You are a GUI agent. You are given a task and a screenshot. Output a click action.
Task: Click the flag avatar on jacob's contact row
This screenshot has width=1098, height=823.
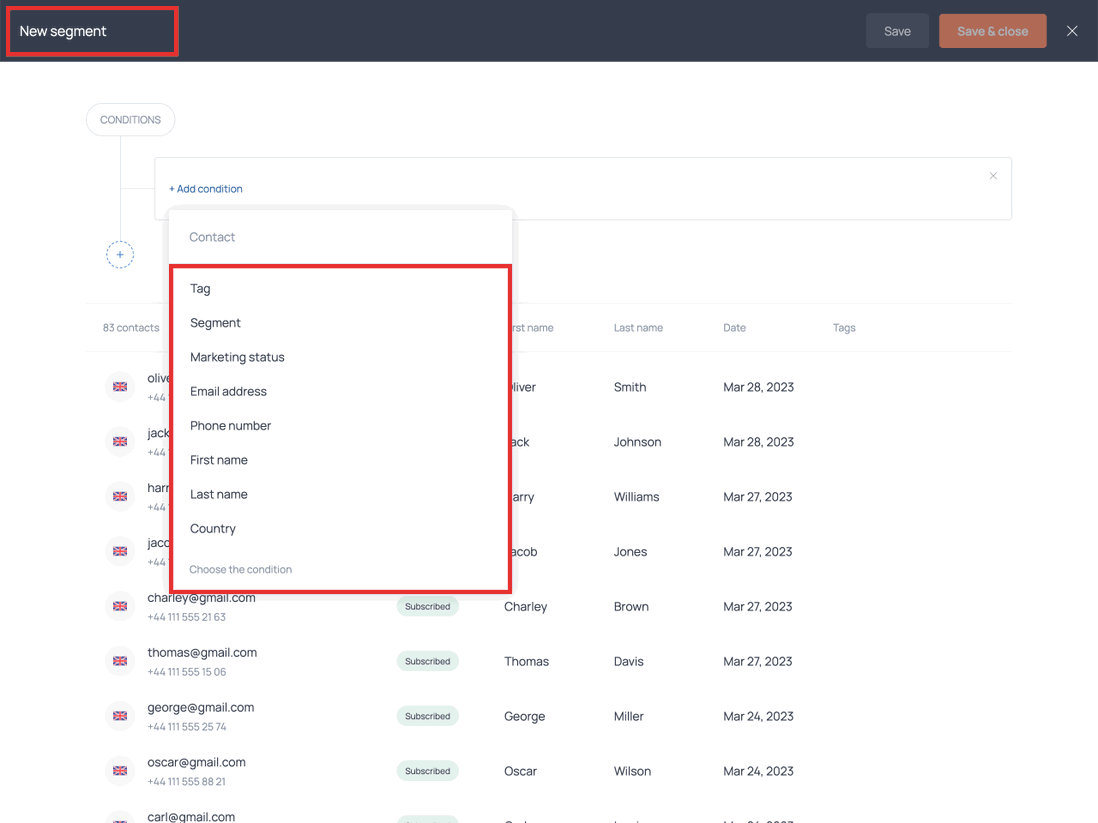click(x=120, y=551)
